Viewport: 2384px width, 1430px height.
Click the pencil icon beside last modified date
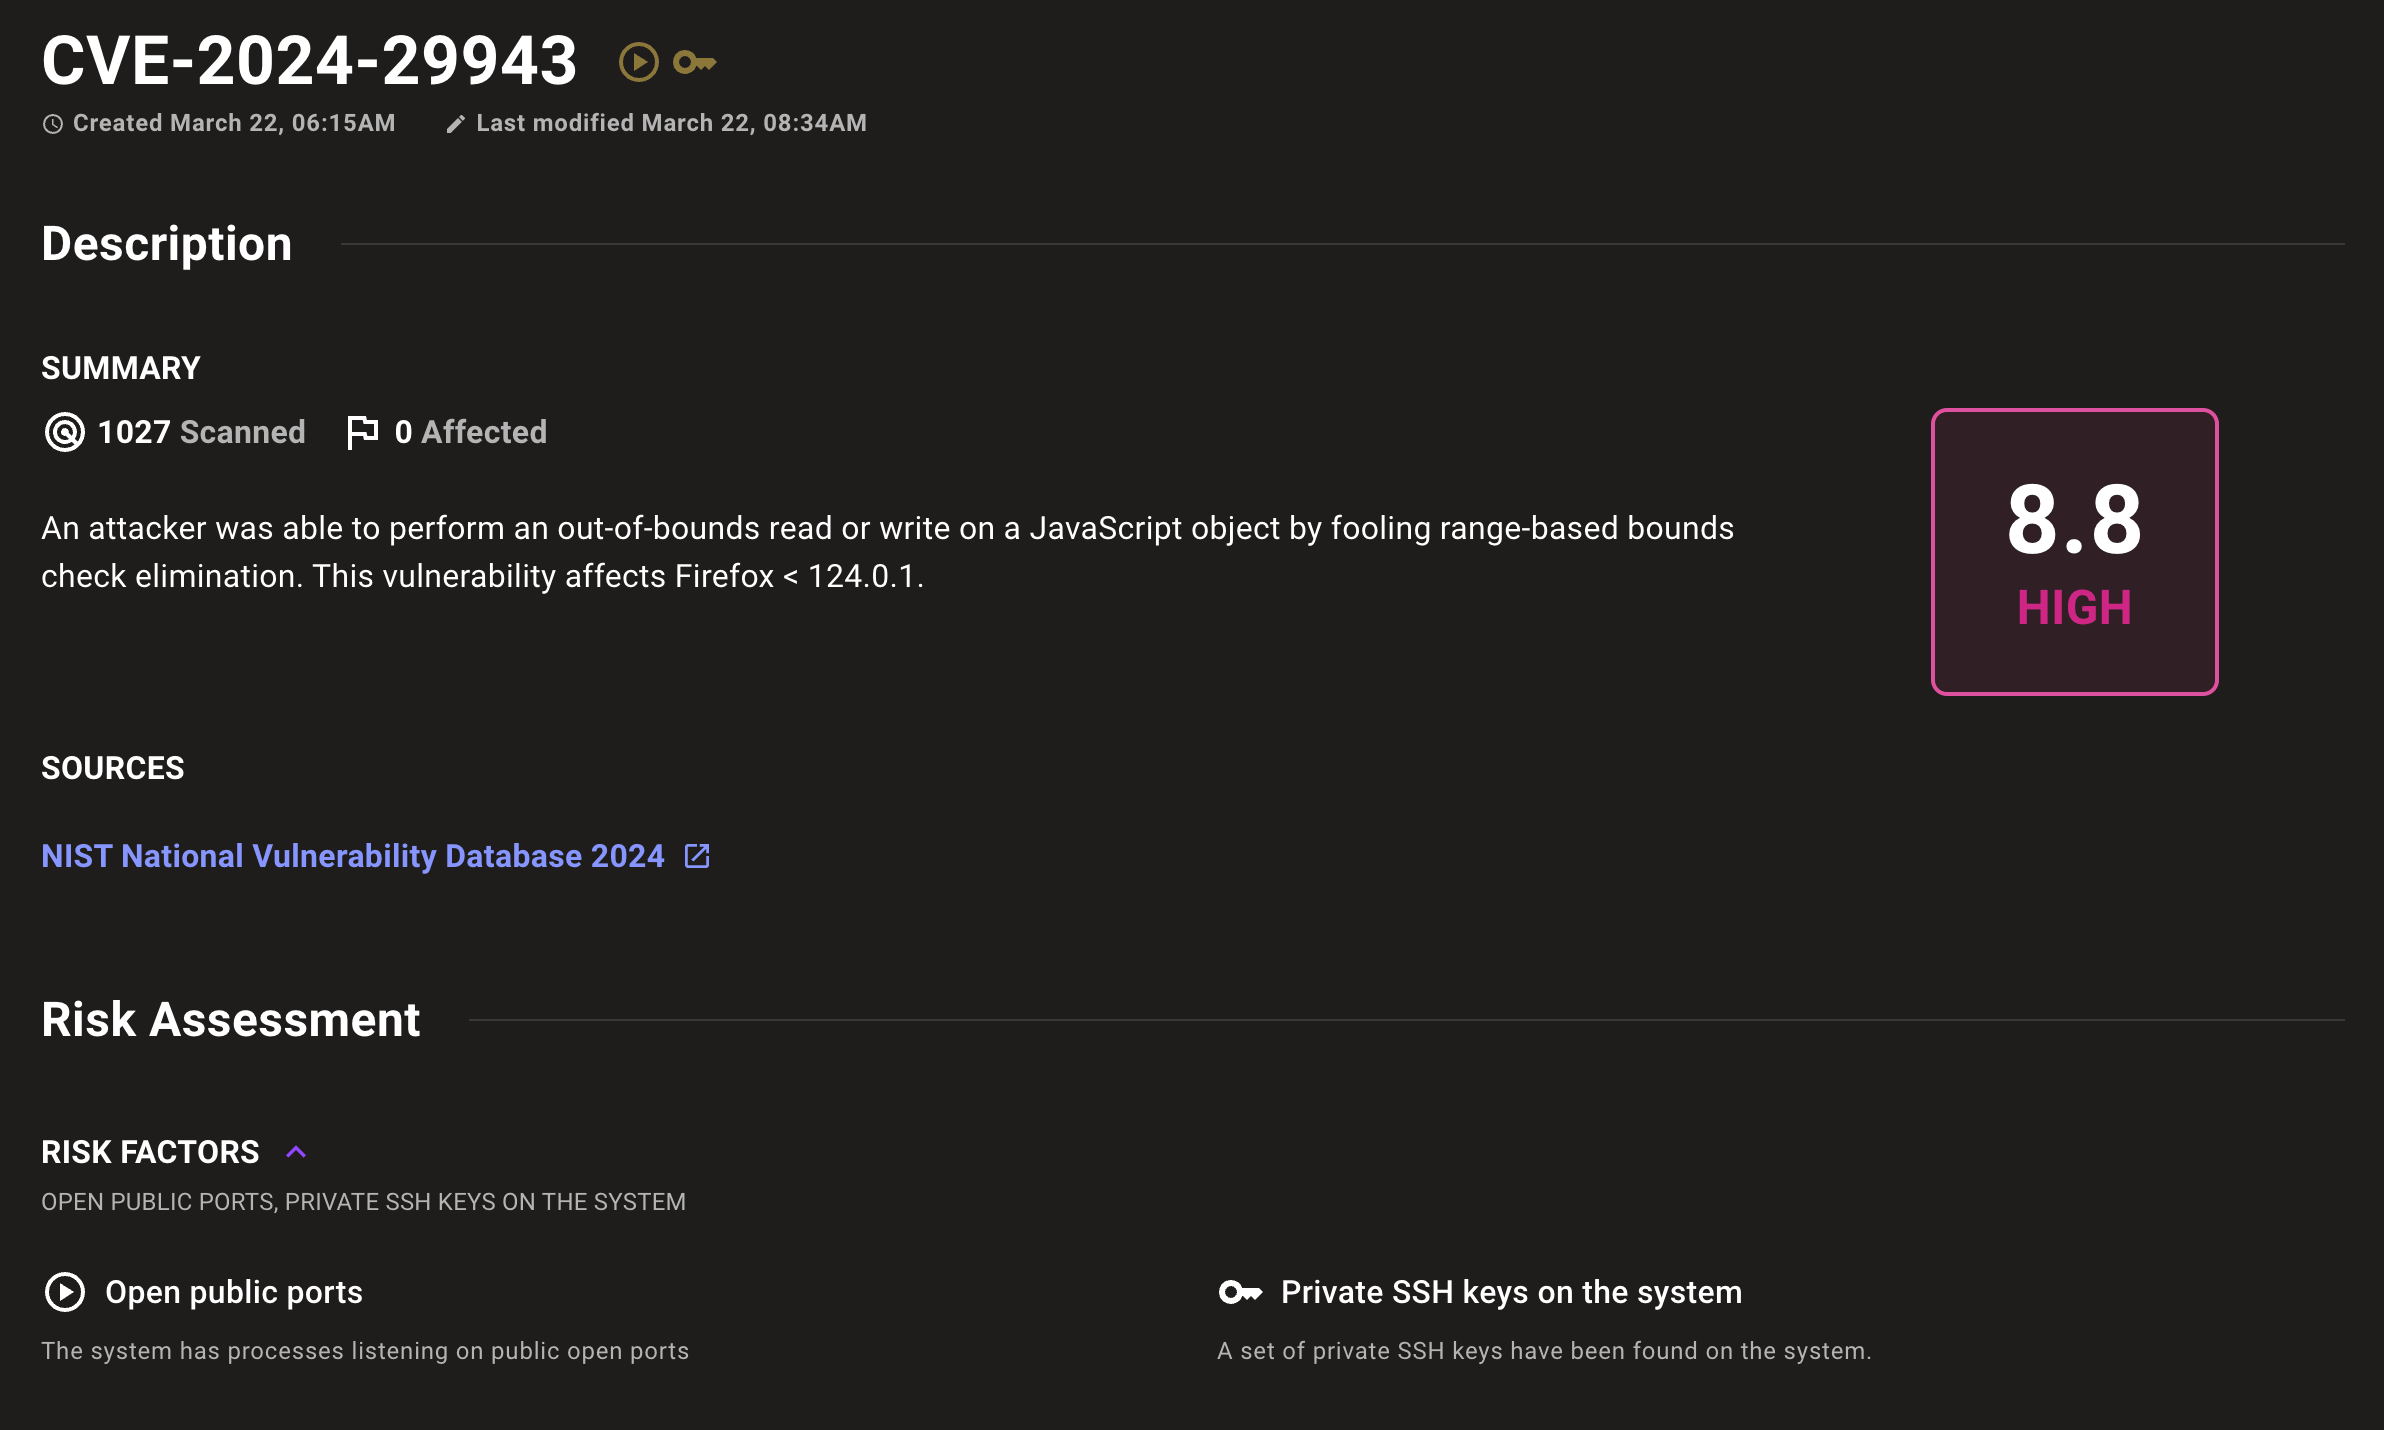point(456,123)
